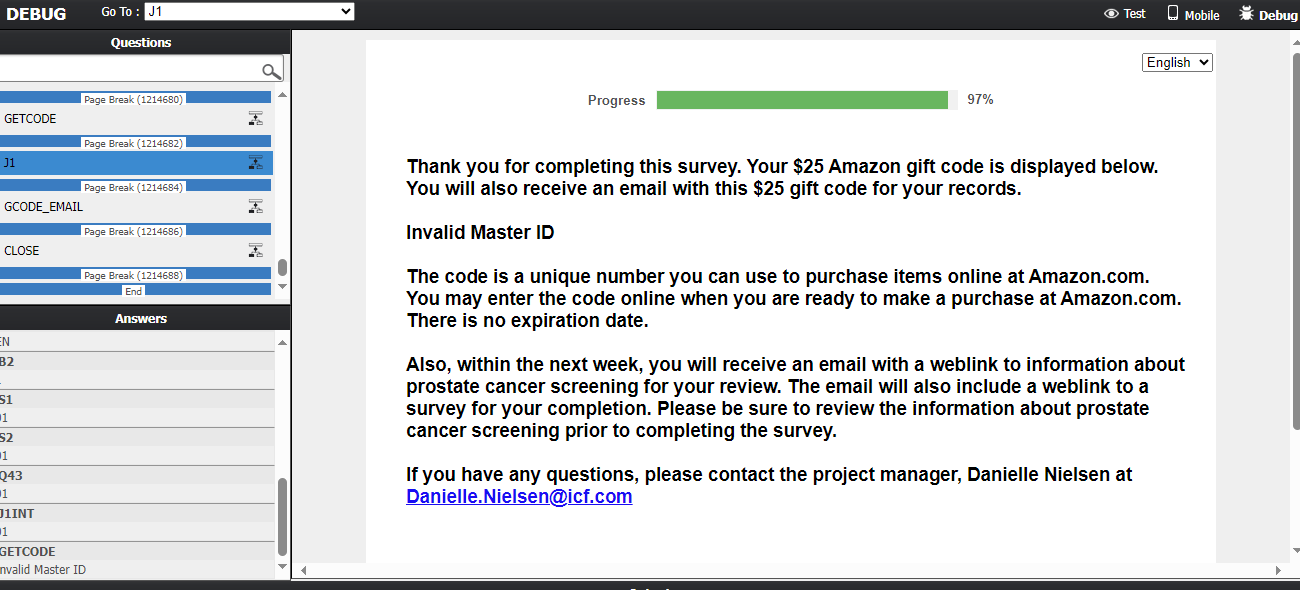Select the GETCODE answer entry in Answers
This screenshot has height=590, width=1300.
click(x=30, y=552)
